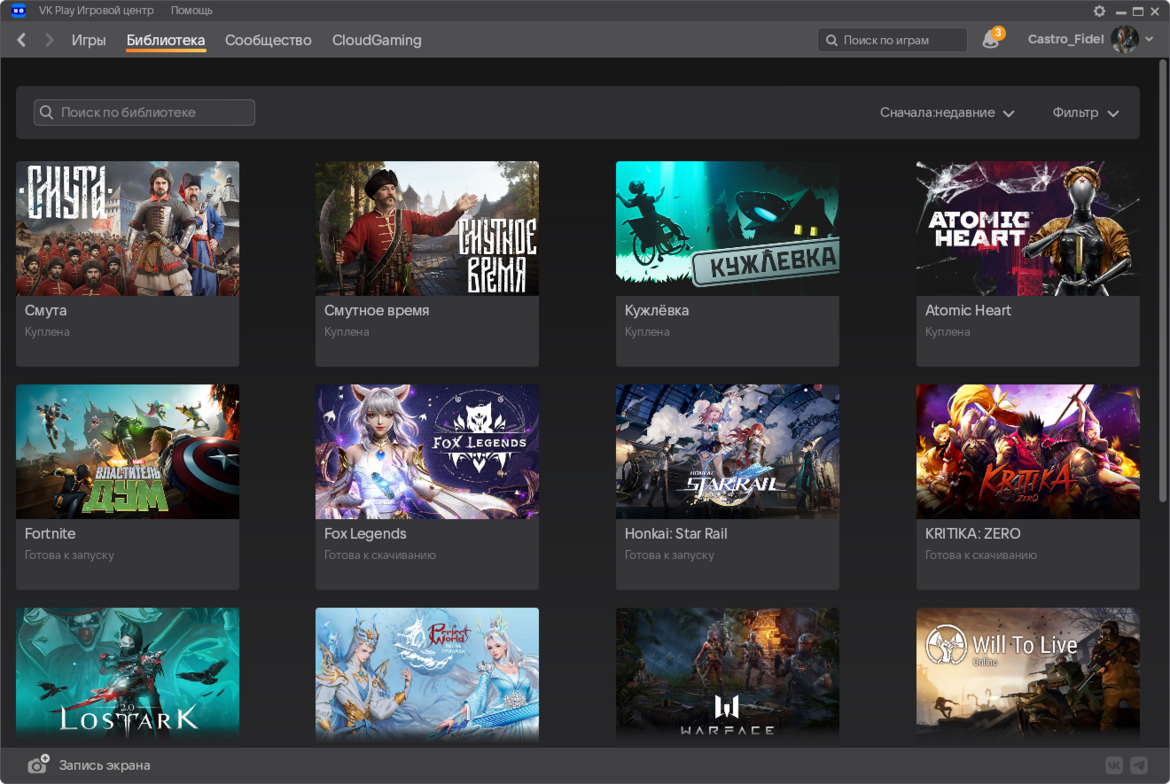Screen dimensions: 1170x784
Task: Click the Смутное время title text
Action: [377, 310]
